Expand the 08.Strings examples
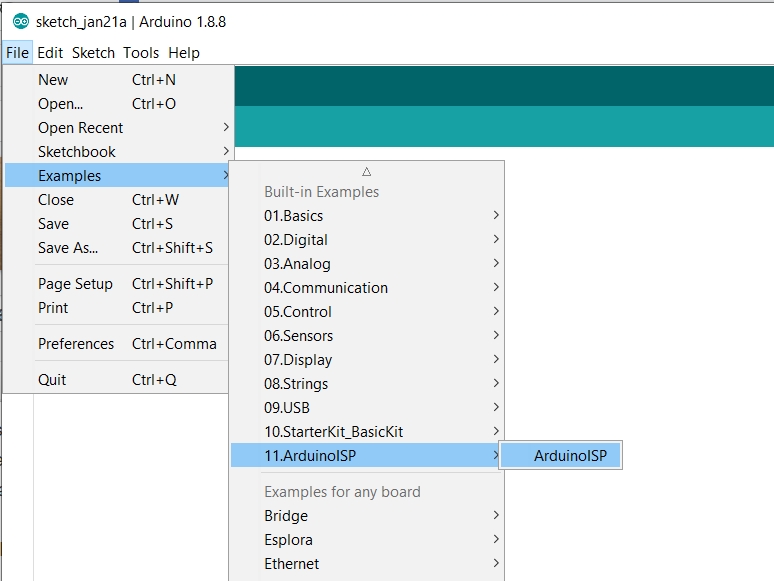Screen dimensions: 774x581 (x=367, y=384)
